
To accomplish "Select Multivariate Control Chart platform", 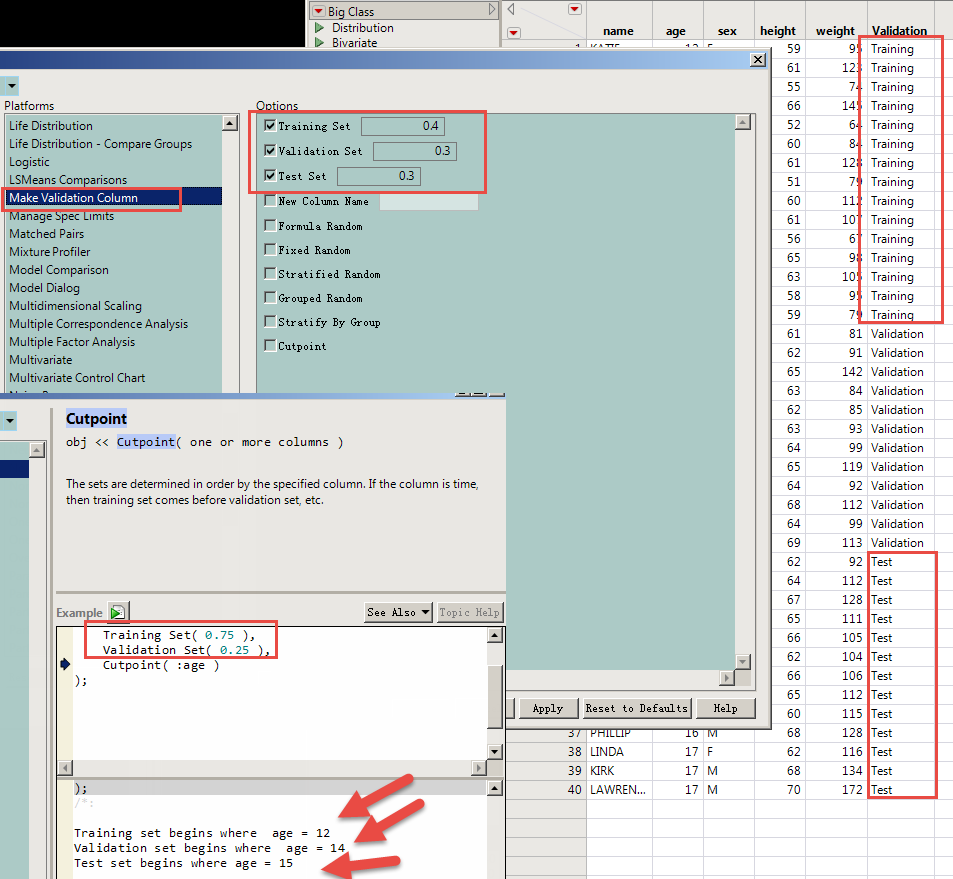I will point(77,378).
